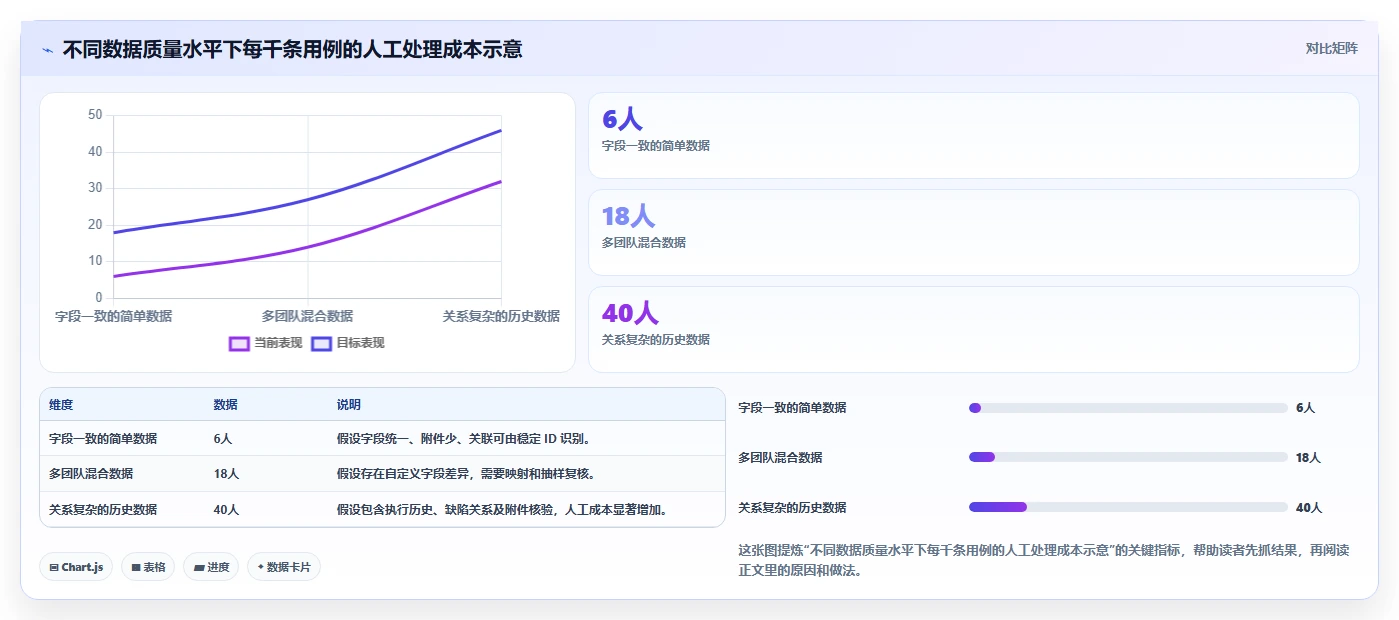1399x620 pixels.
Task: Click the 对比矩阵 label in header
Action: [1331, 48]
